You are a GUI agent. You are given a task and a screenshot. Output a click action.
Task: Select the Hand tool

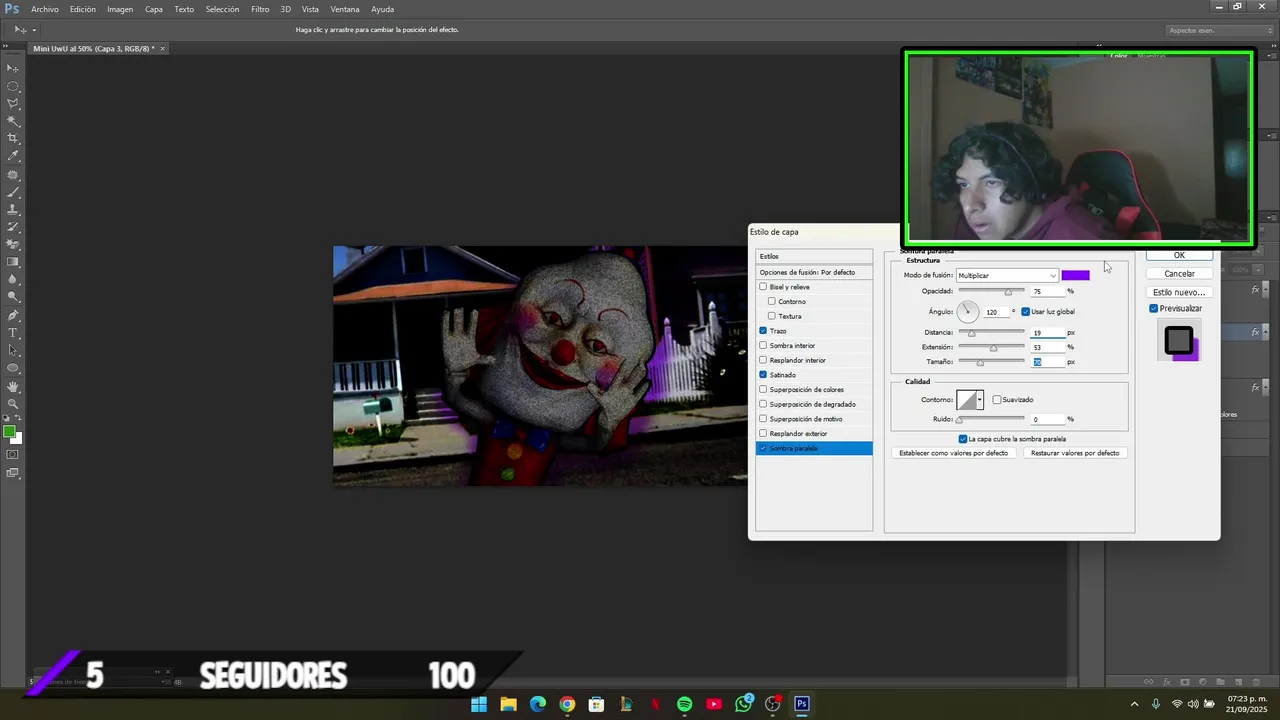tap(13, 386)
